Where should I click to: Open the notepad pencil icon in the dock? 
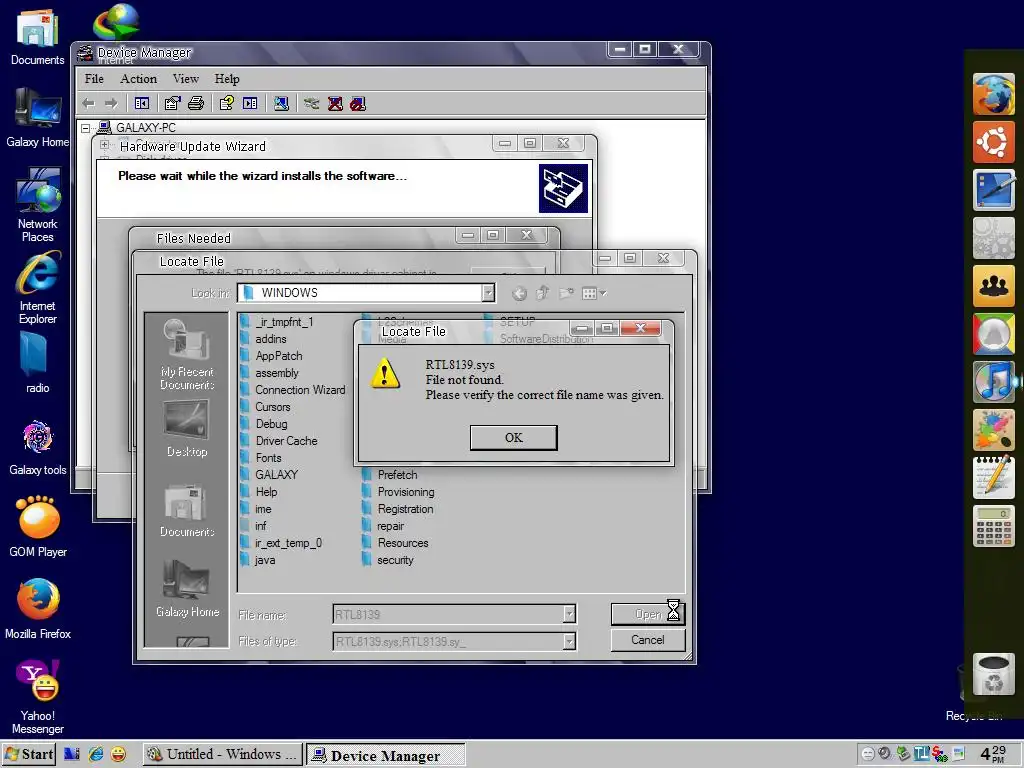tap(993, 477)
